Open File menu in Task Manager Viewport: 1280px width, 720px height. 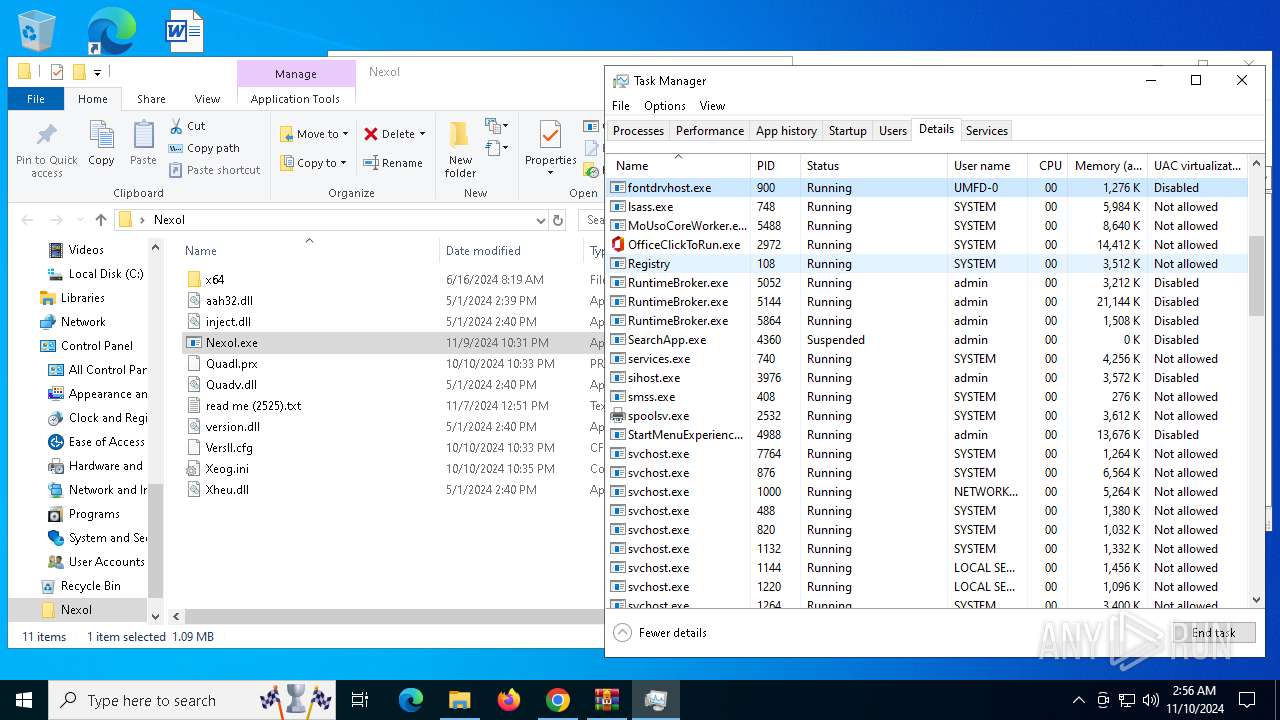click(621, 106)
